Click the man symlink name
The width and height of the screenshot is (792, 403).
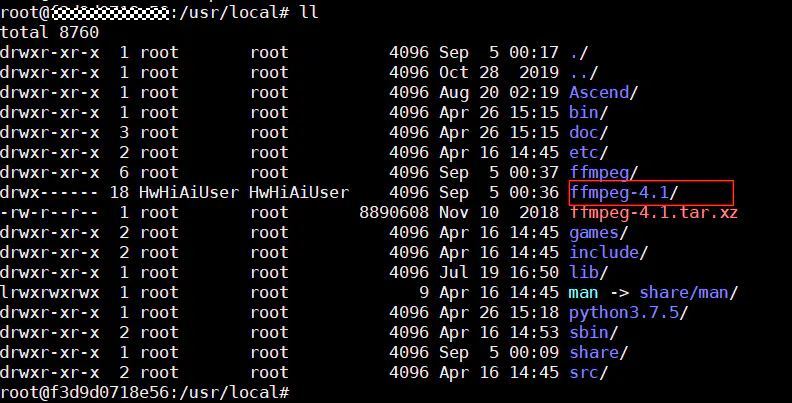584,292
